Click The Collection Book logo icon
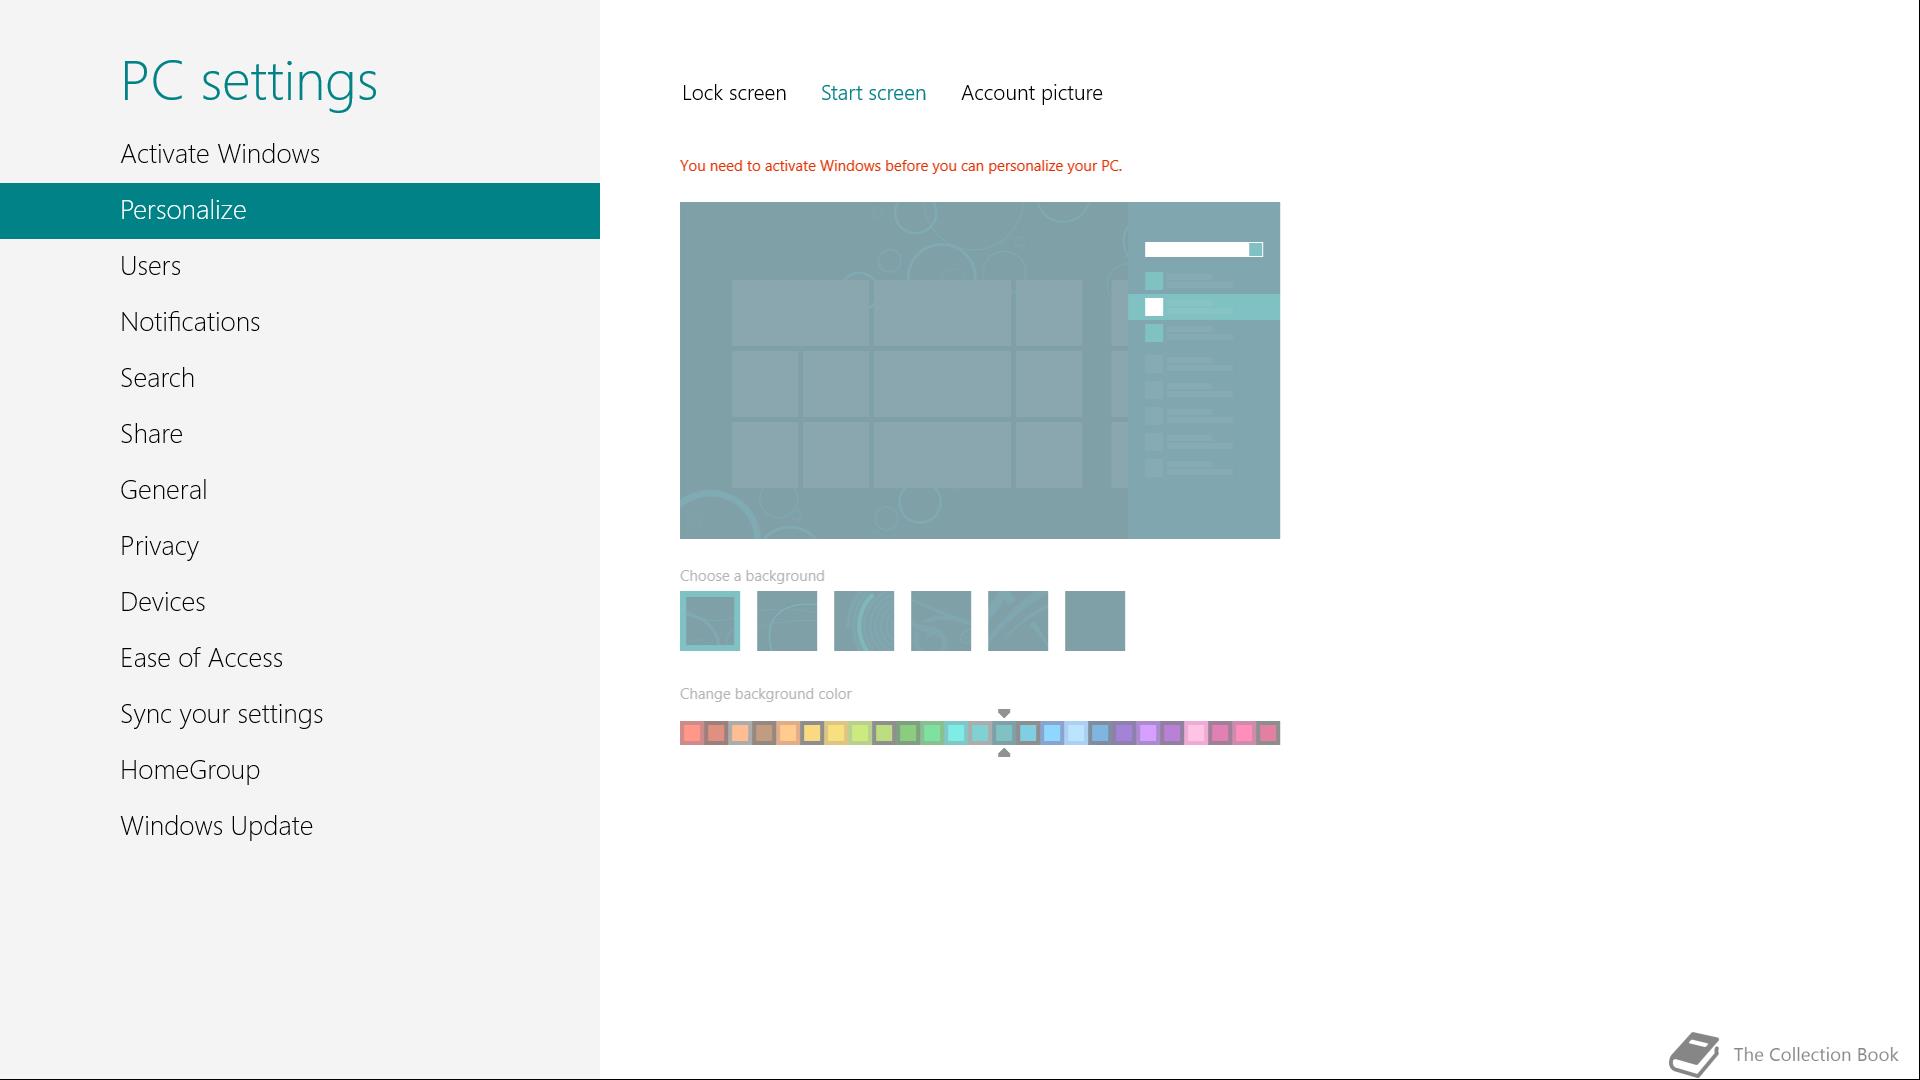Image resolution: width=1920 pixels, height=1080 pixels. pyautogui.click(x=1694, y=1054)
